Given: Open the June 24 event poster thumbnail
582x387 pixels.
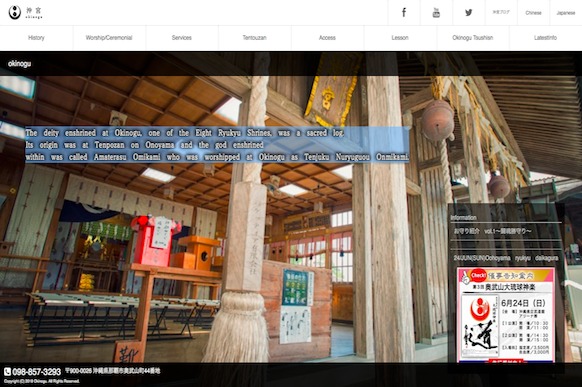Looking at the screenshot, I should [x=506, y=315].
